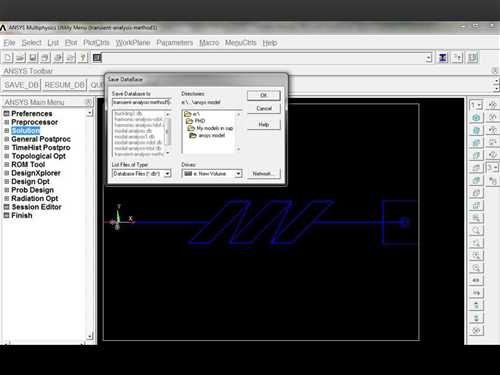The image size is (500, 375).
Task: Open the Contact Manager icon
Action: pyautogui.click(x=473, y=58)
